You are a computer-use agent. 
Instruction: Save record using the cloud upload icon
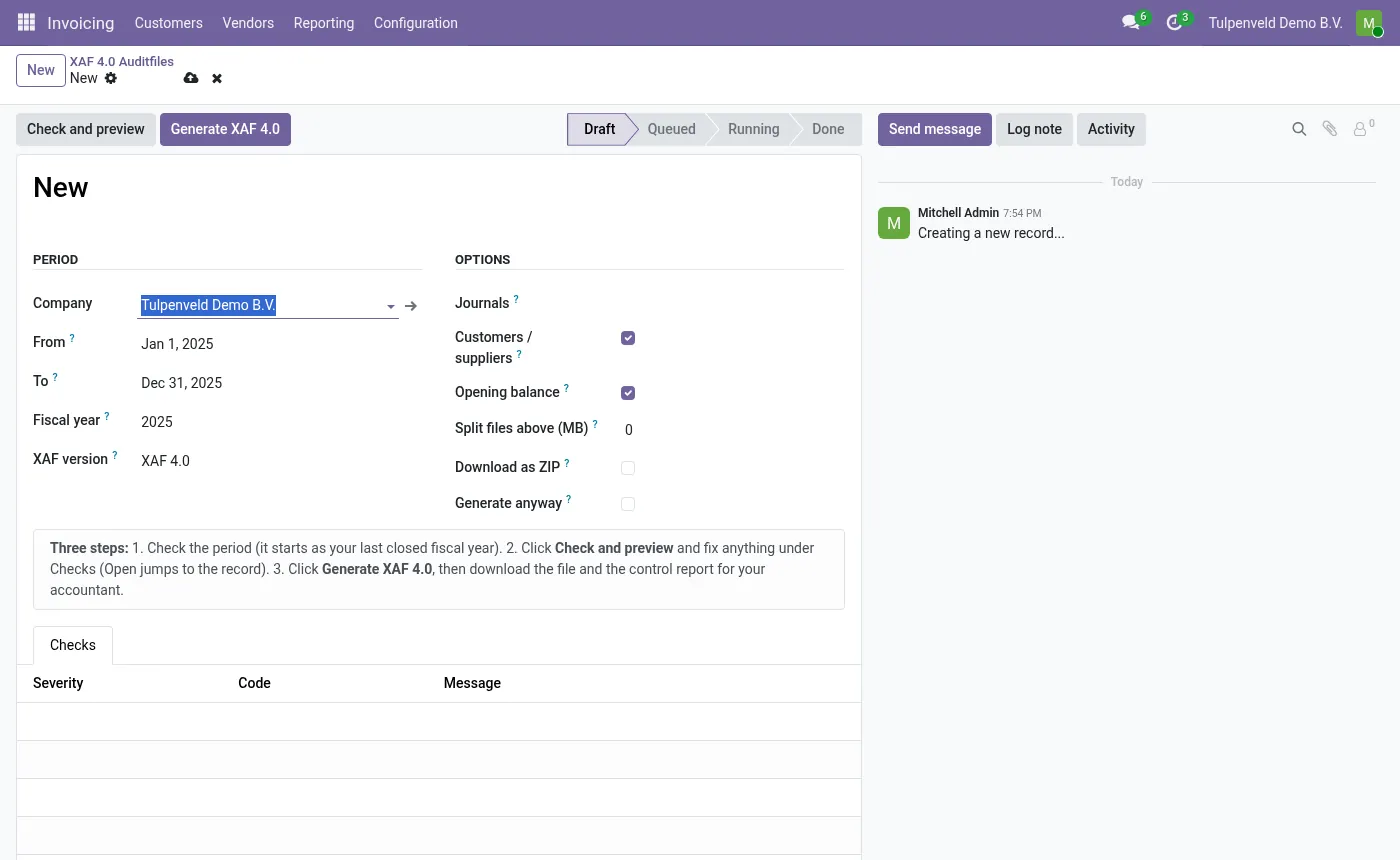click(x=191, y=78)
